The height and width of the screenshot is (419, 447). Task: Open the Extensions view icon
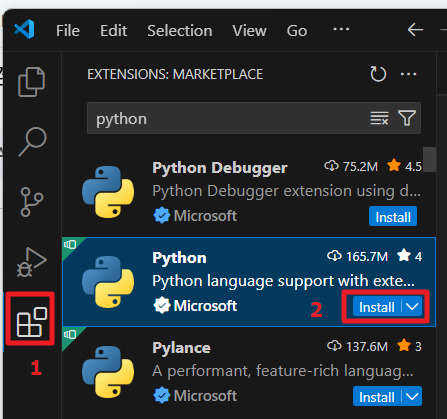click(x=31, y=322)
